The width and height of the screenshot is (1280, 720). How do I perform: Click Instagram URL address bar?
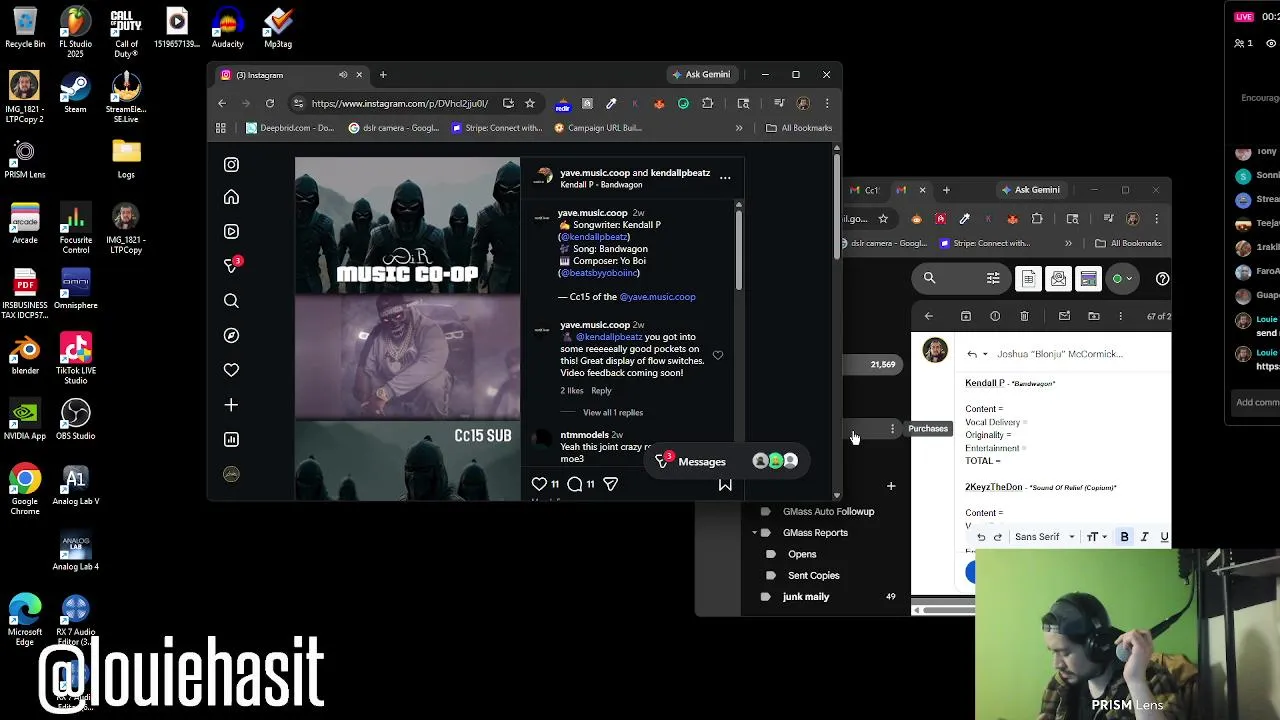tap(399, 103)
